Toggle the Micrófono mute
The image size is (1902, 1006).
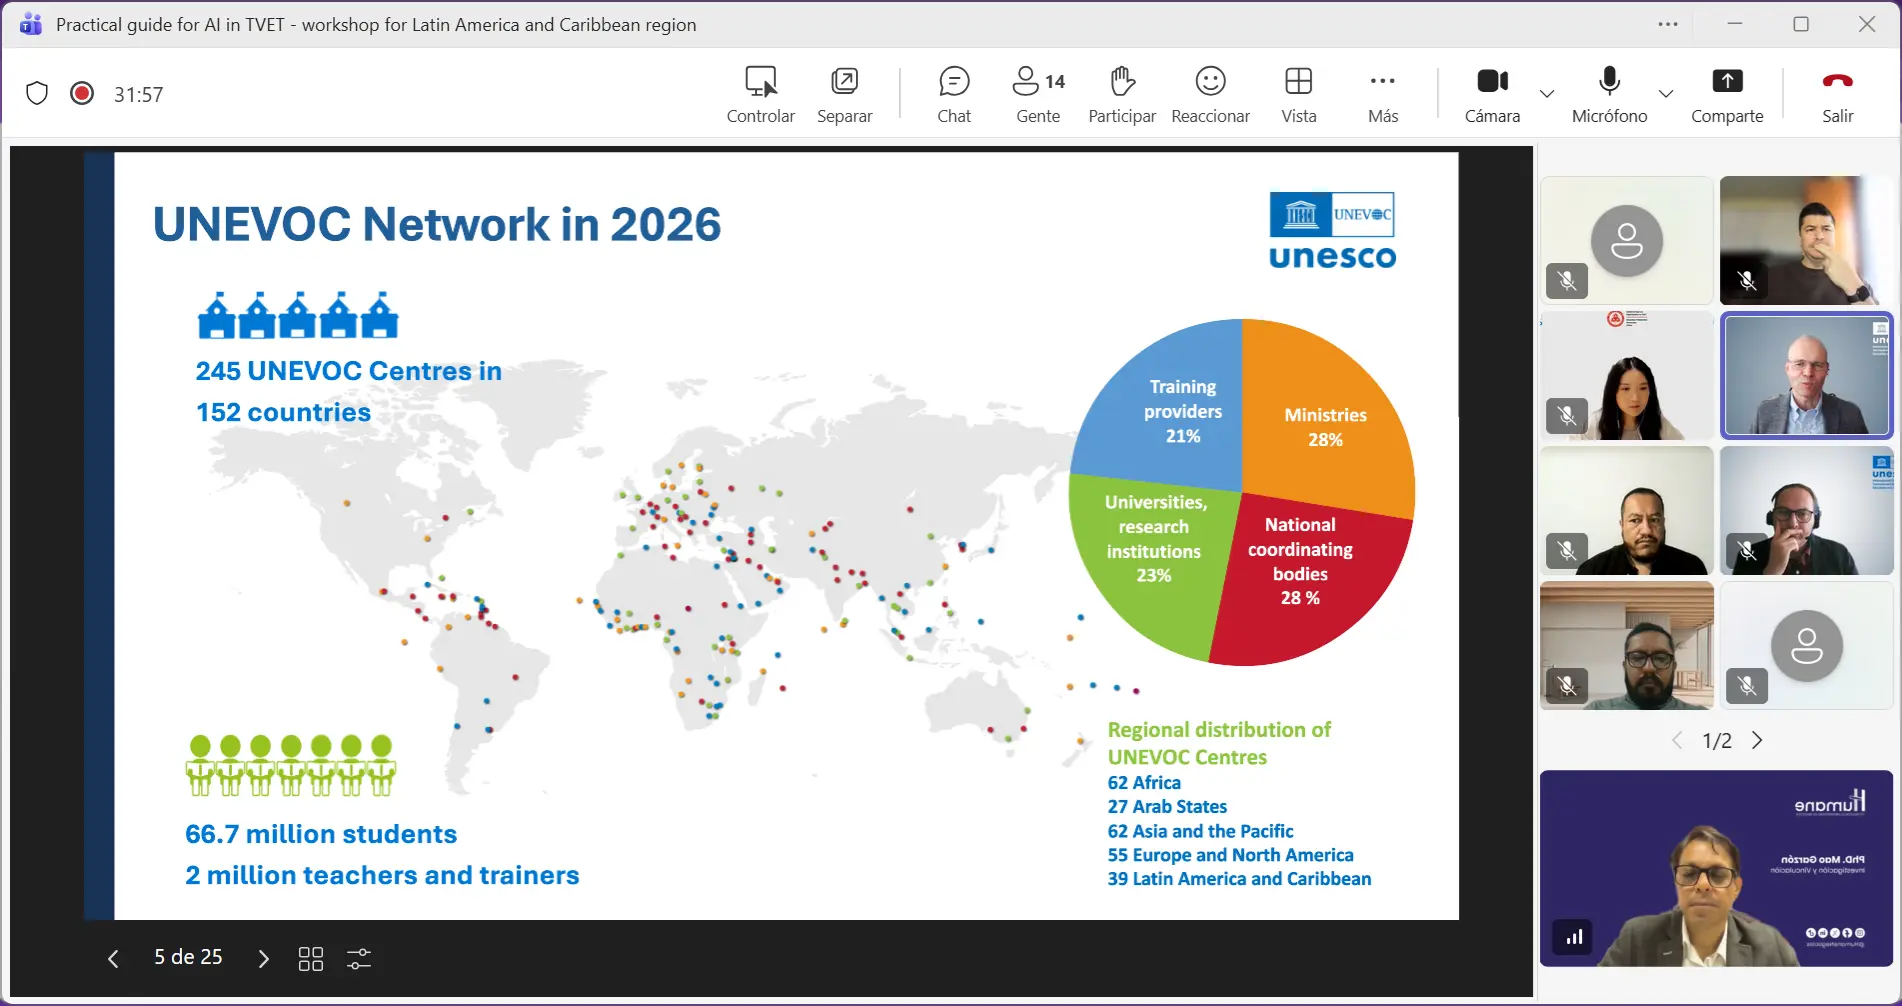point(1609,94)
